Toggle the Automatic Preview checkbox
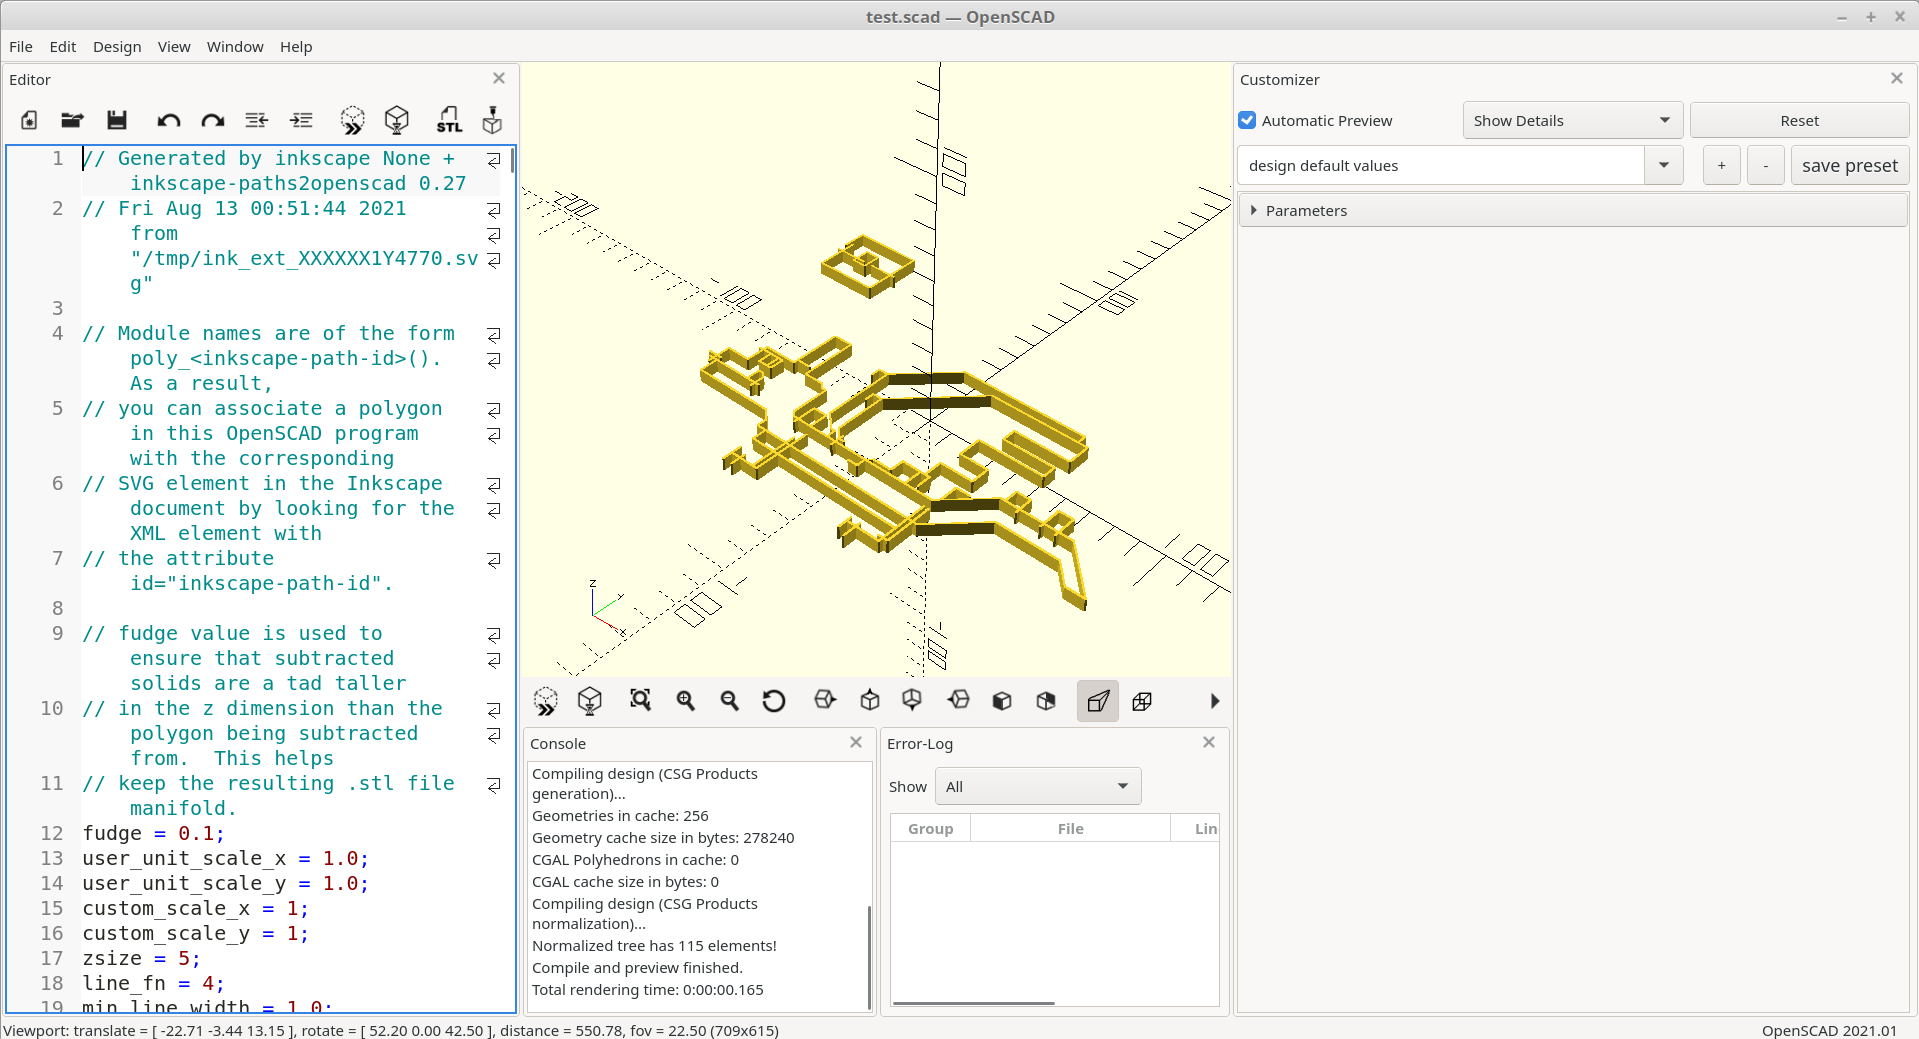 pyautogui.click(x=1247, y=120)
